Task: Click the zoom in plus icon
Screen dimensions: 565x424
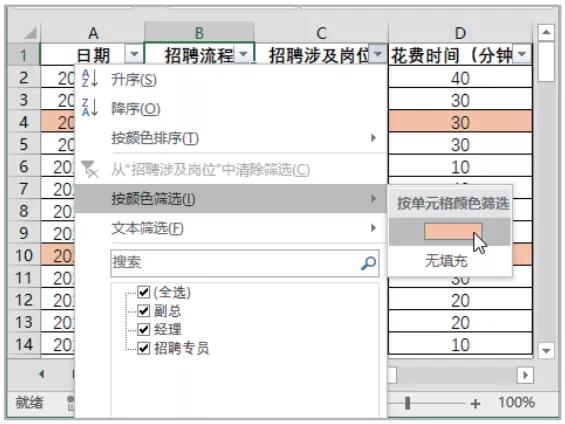Action: pos(475,403)
